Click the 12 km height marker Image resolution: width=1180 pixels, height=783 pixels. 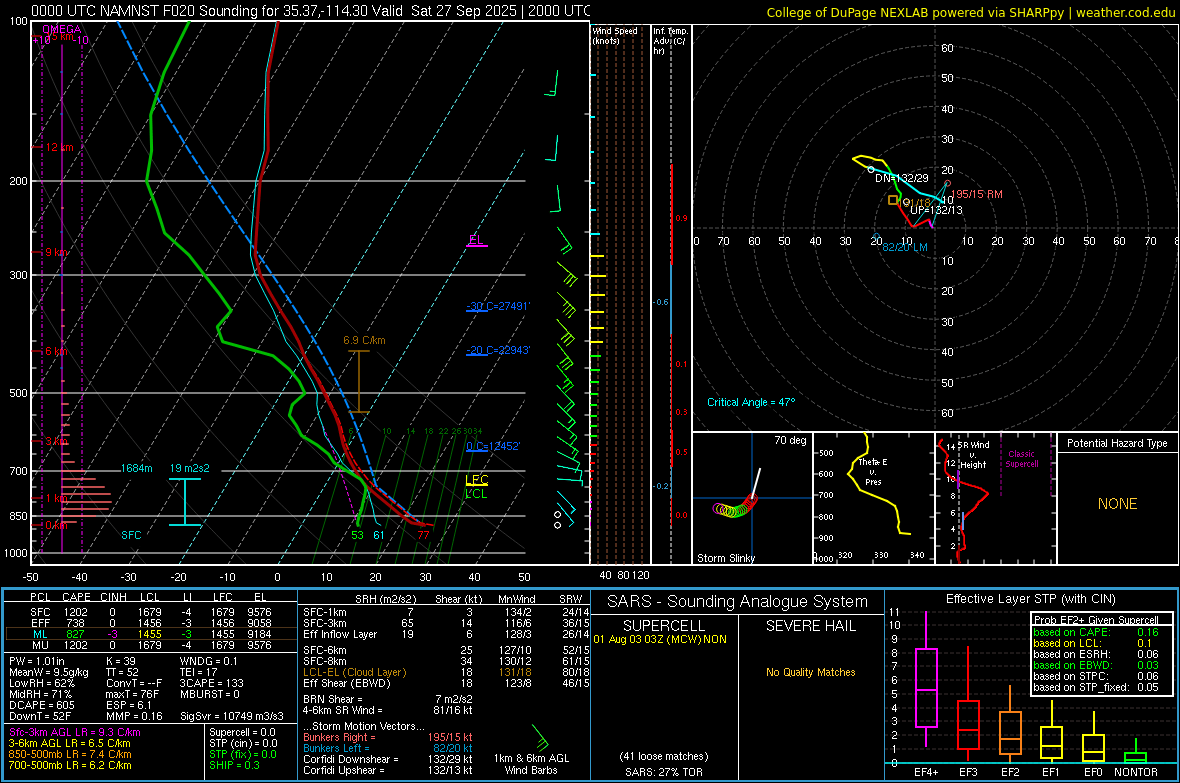click(59, 147)
